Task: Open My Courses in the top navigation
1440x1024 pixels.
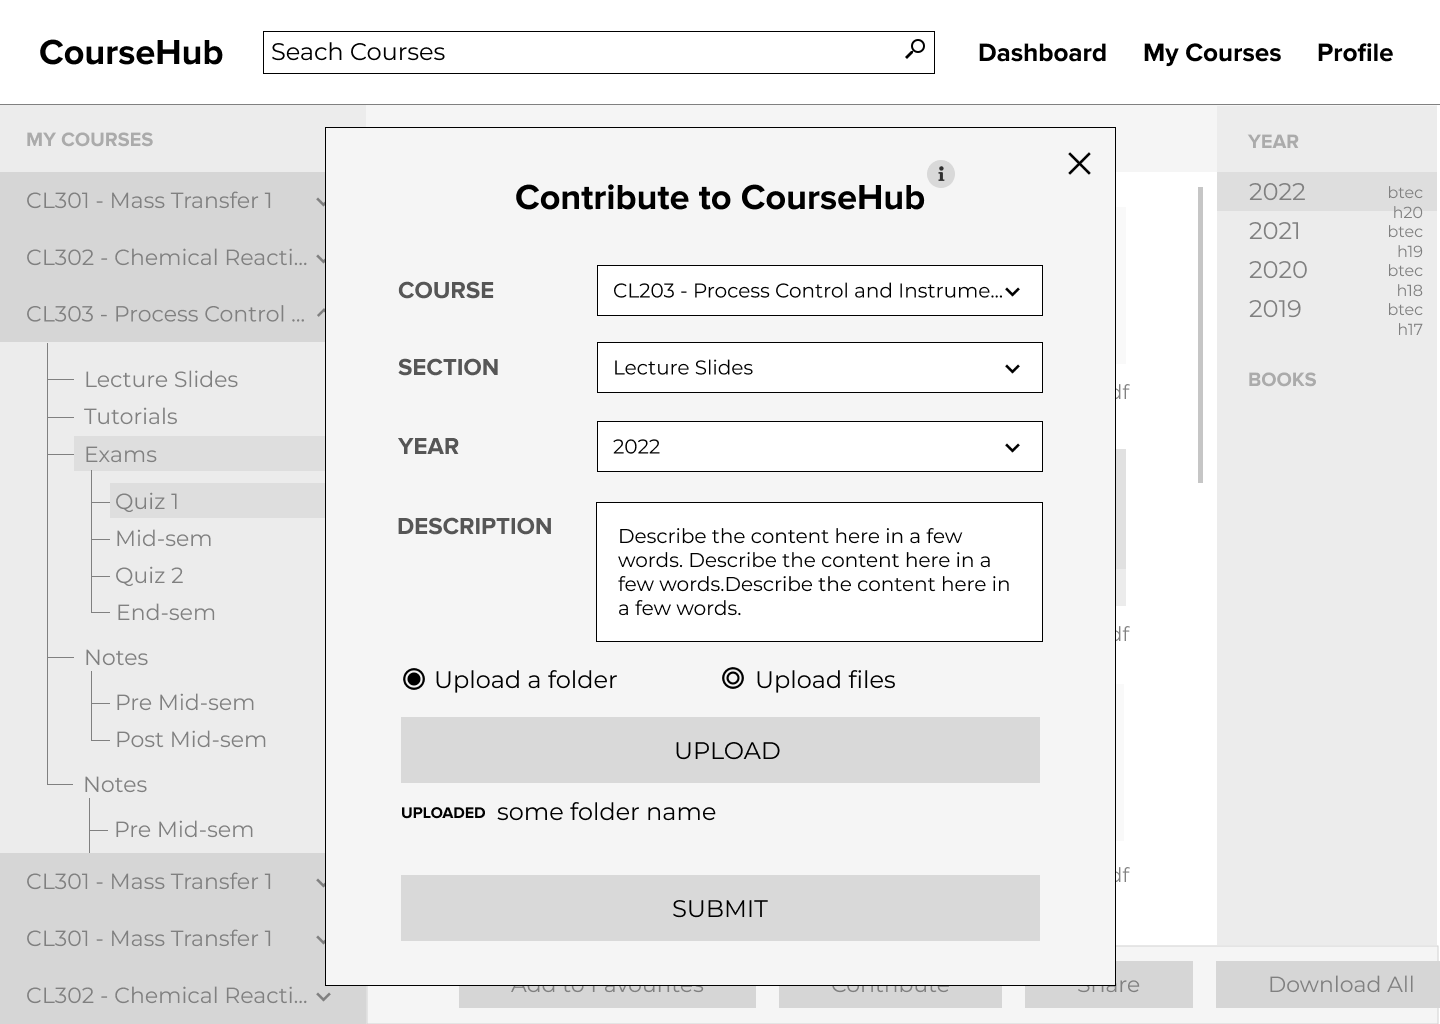Action: [1212, 53]
